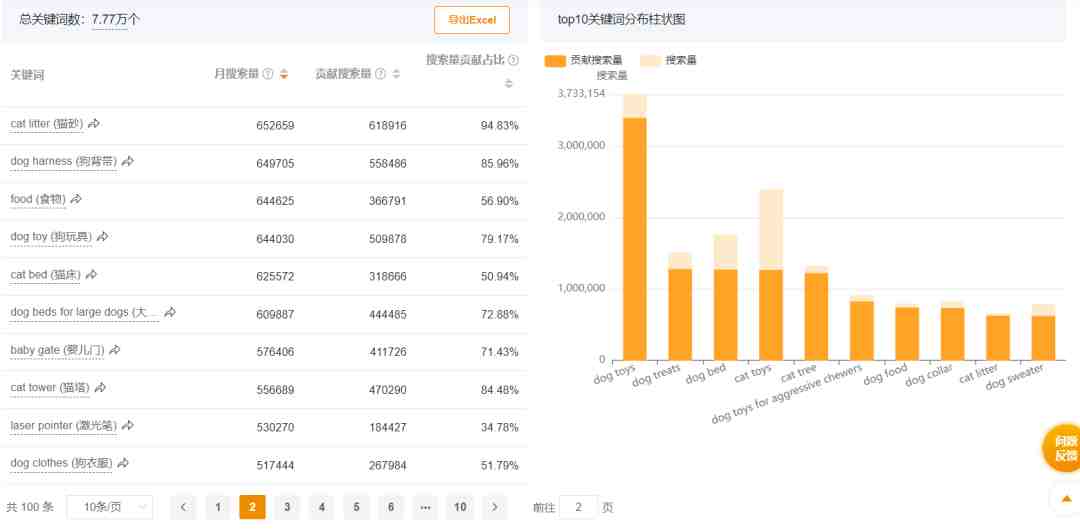
Task: Click back-to-top arrow button
Action: click(1066, 499)
